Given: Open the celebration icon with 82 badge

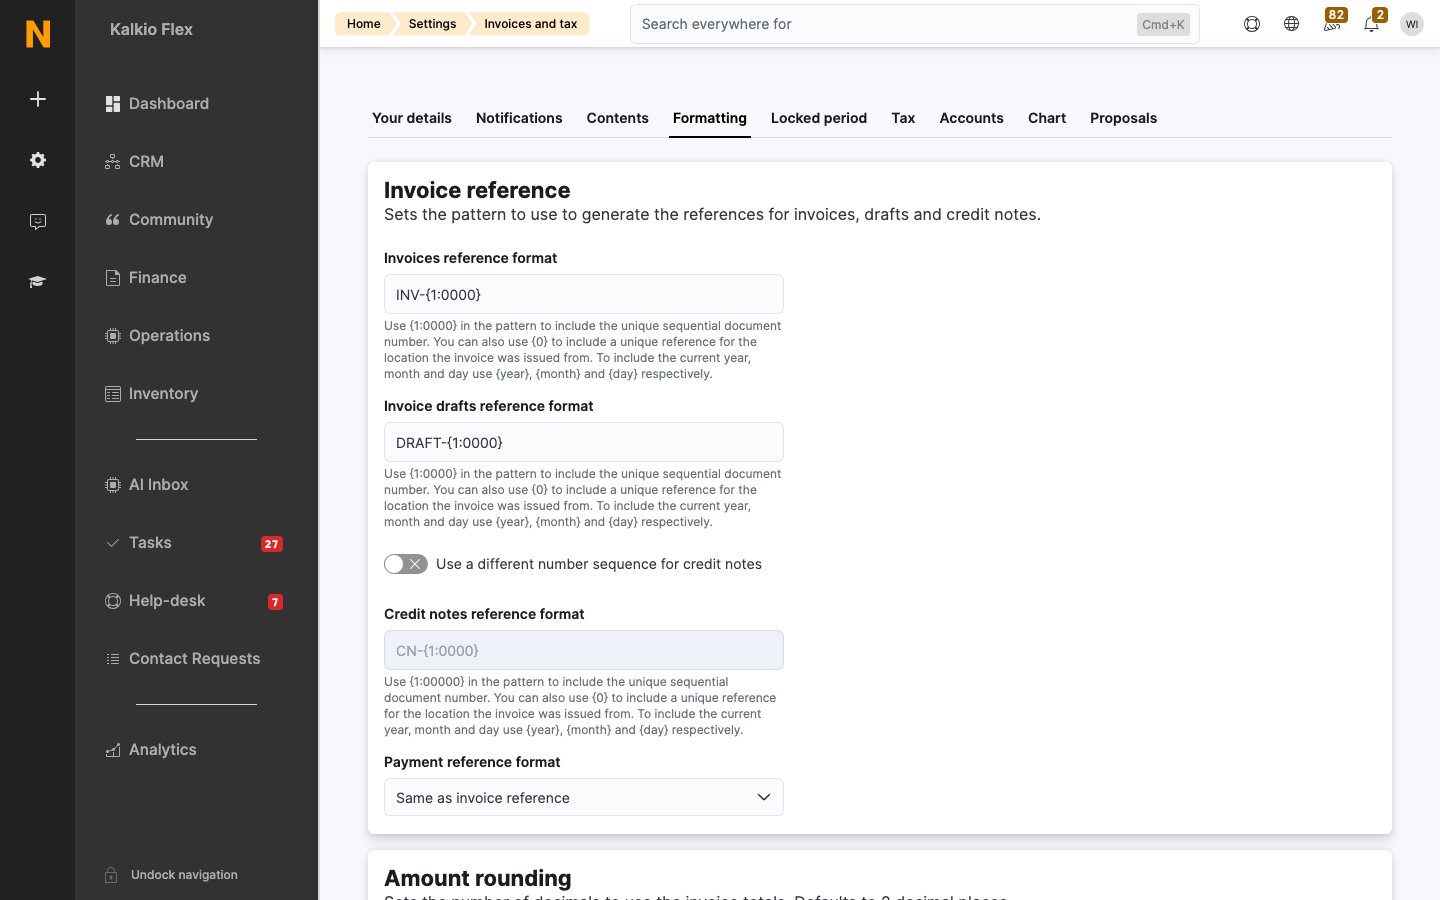Looking at the screenshot, I should (1332, 24).
